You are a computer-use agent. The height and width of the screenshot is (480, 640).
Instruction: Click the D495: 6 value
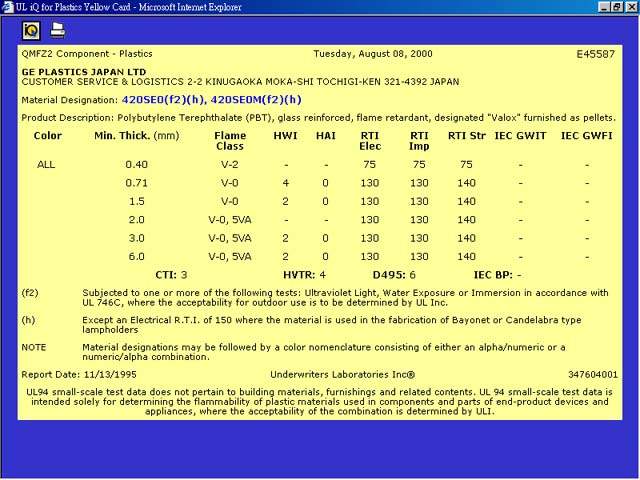point(394,275)
